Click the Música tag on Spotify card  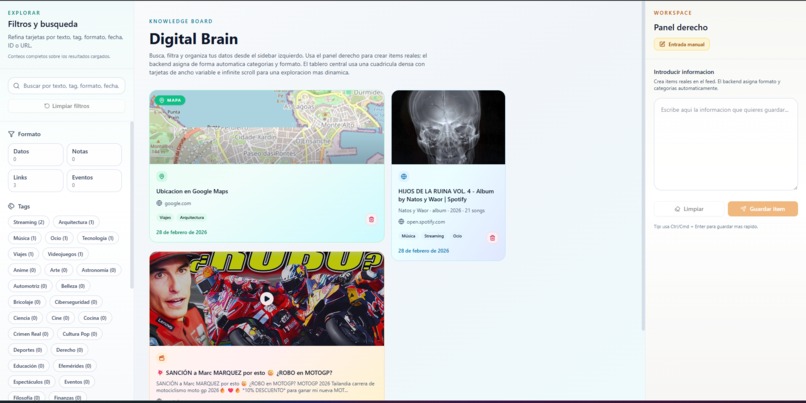(408, 236)
